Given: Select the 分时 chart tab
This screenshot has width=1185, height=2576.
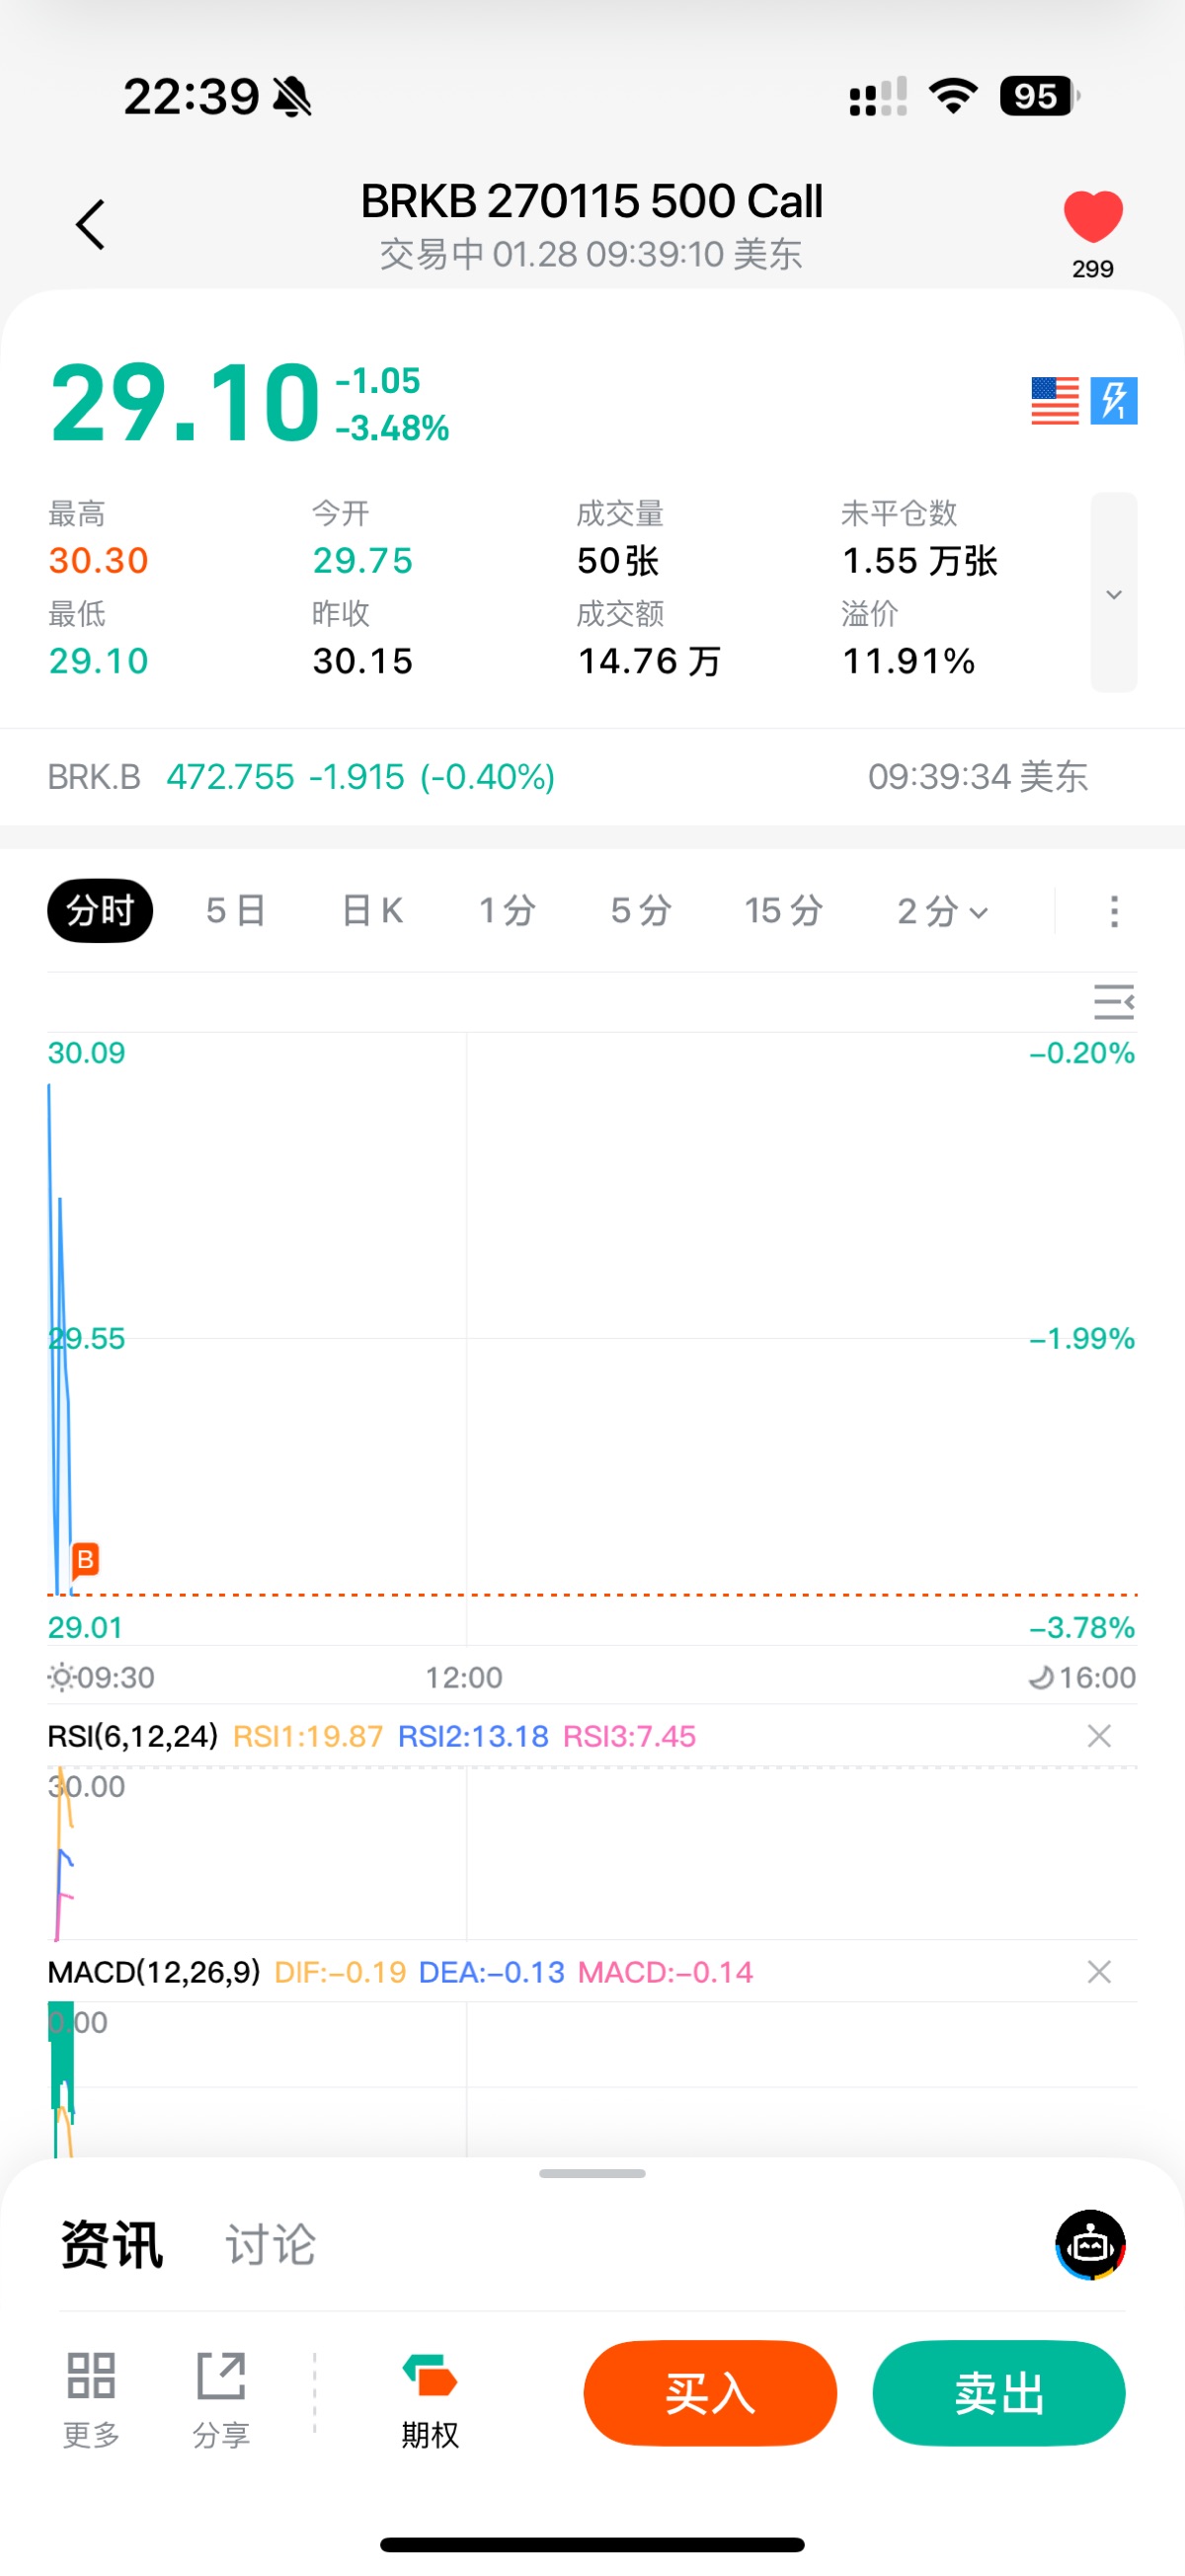Looking at the screenshot, I should click(100, 911).
